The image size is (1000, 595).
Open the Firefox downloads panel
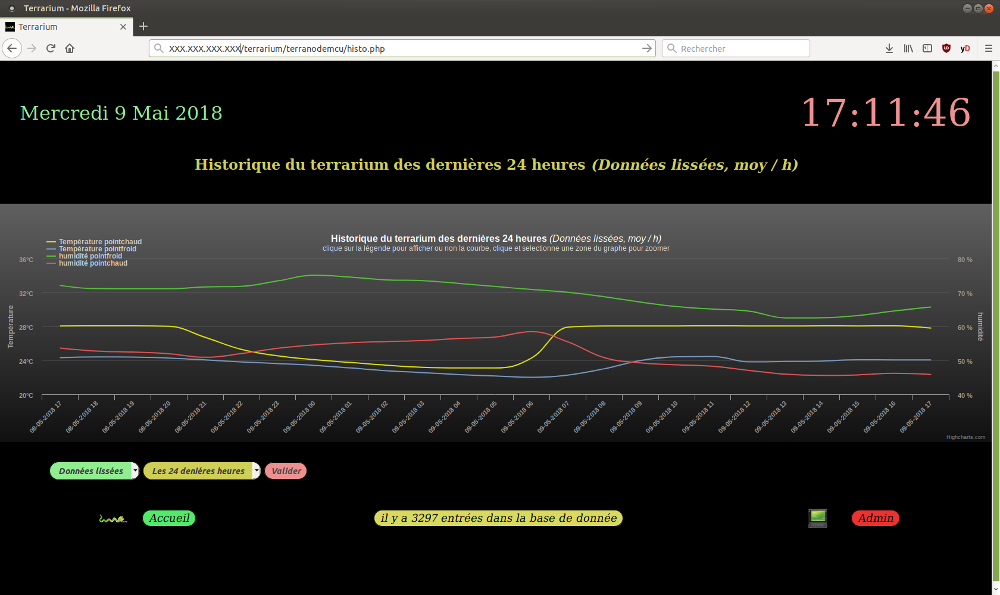click(x=889, y=48)
